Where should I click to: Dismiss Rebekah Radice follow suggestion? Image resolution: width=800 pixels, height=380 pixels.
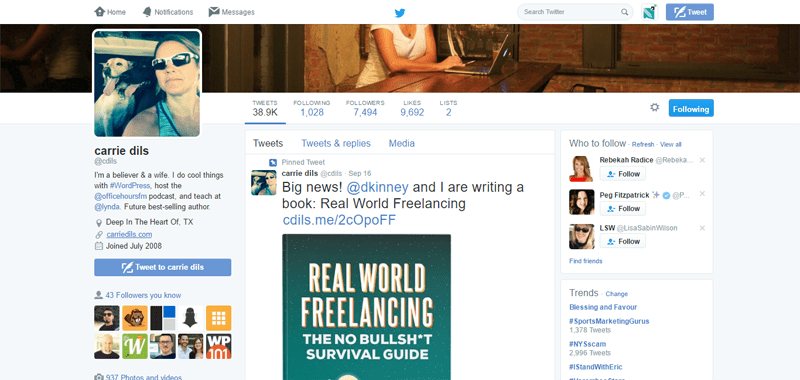702,160
